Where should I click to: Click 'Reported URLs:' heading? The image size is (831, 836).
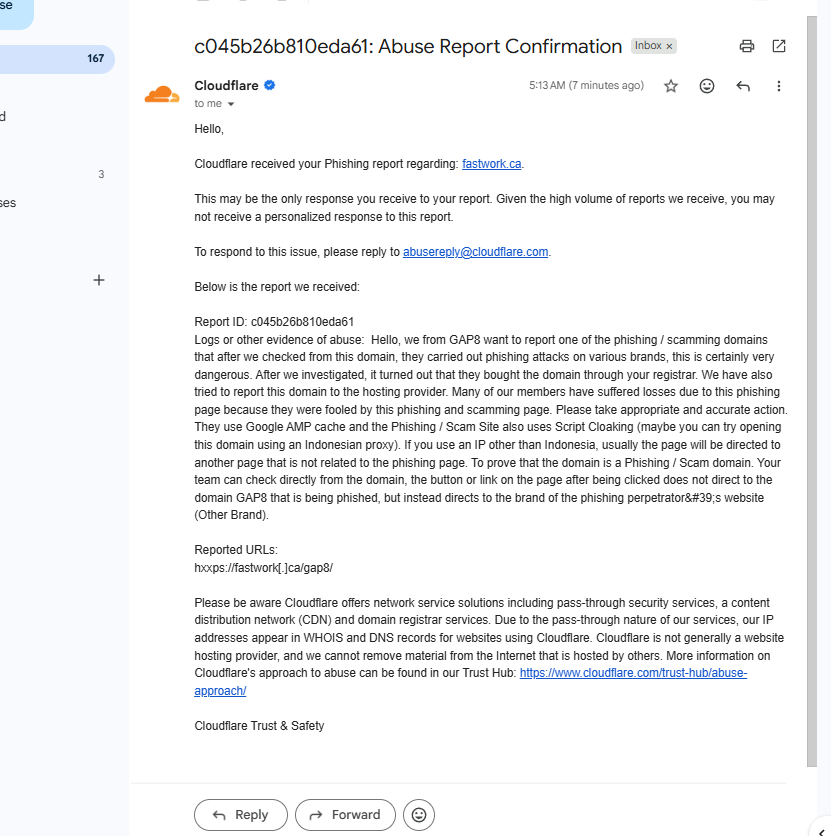[236, 550]
